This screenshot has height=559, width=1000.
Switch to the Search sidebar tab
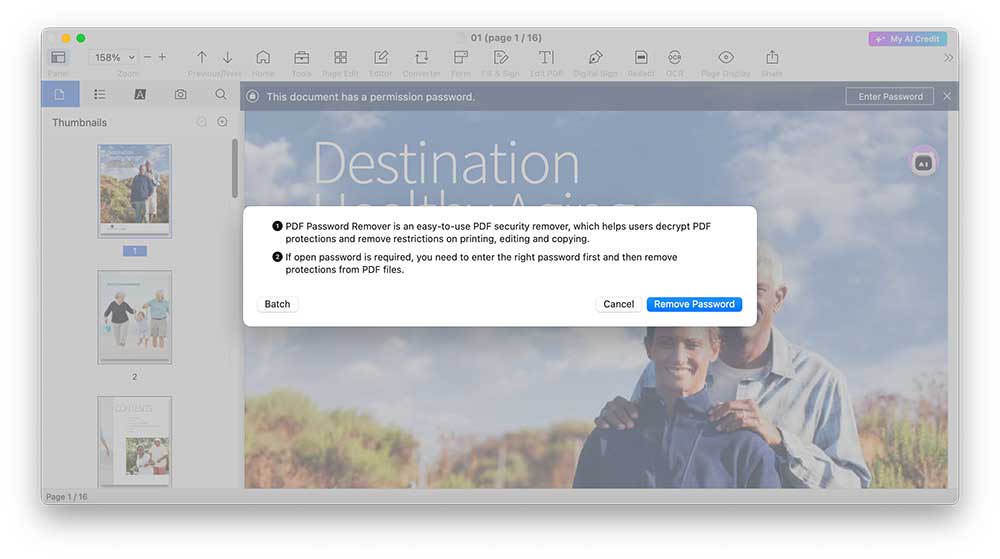221,94
